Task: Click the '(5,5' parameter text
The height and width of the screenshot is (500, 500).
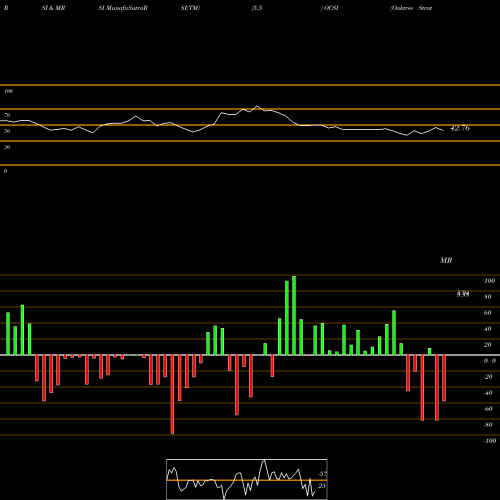Action: [257, 8]
